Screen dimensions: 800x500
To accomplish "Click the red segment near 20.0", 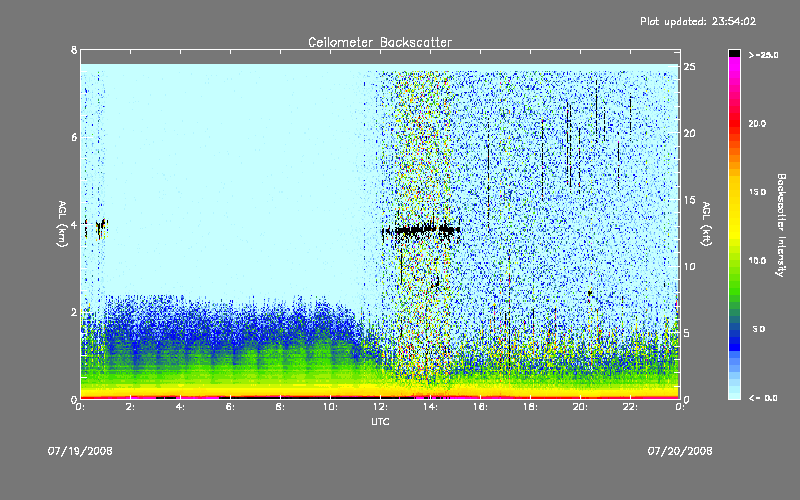I will coord(734,122).
